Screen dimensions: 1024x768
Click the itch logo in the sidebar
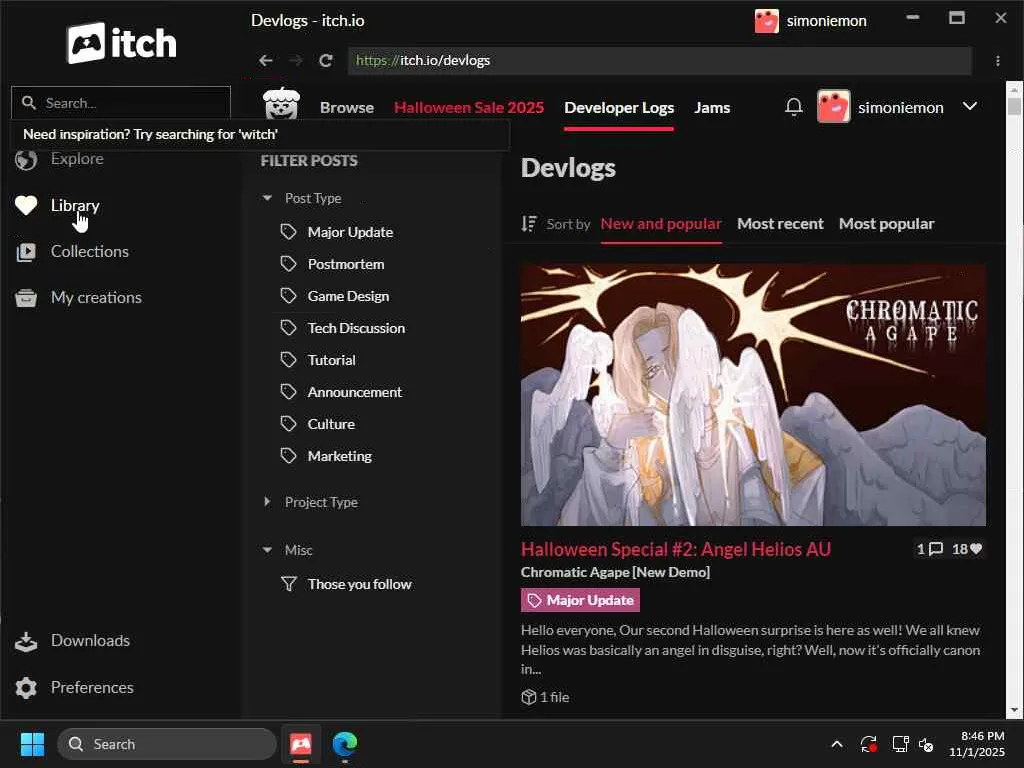tap(121, 43)
